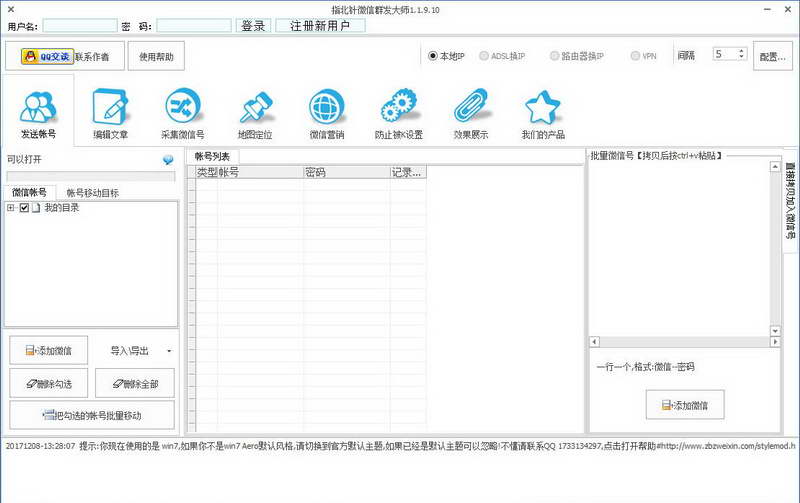
Task: Click the document icon of 我的目录
Action: click(x=36, y=208)
